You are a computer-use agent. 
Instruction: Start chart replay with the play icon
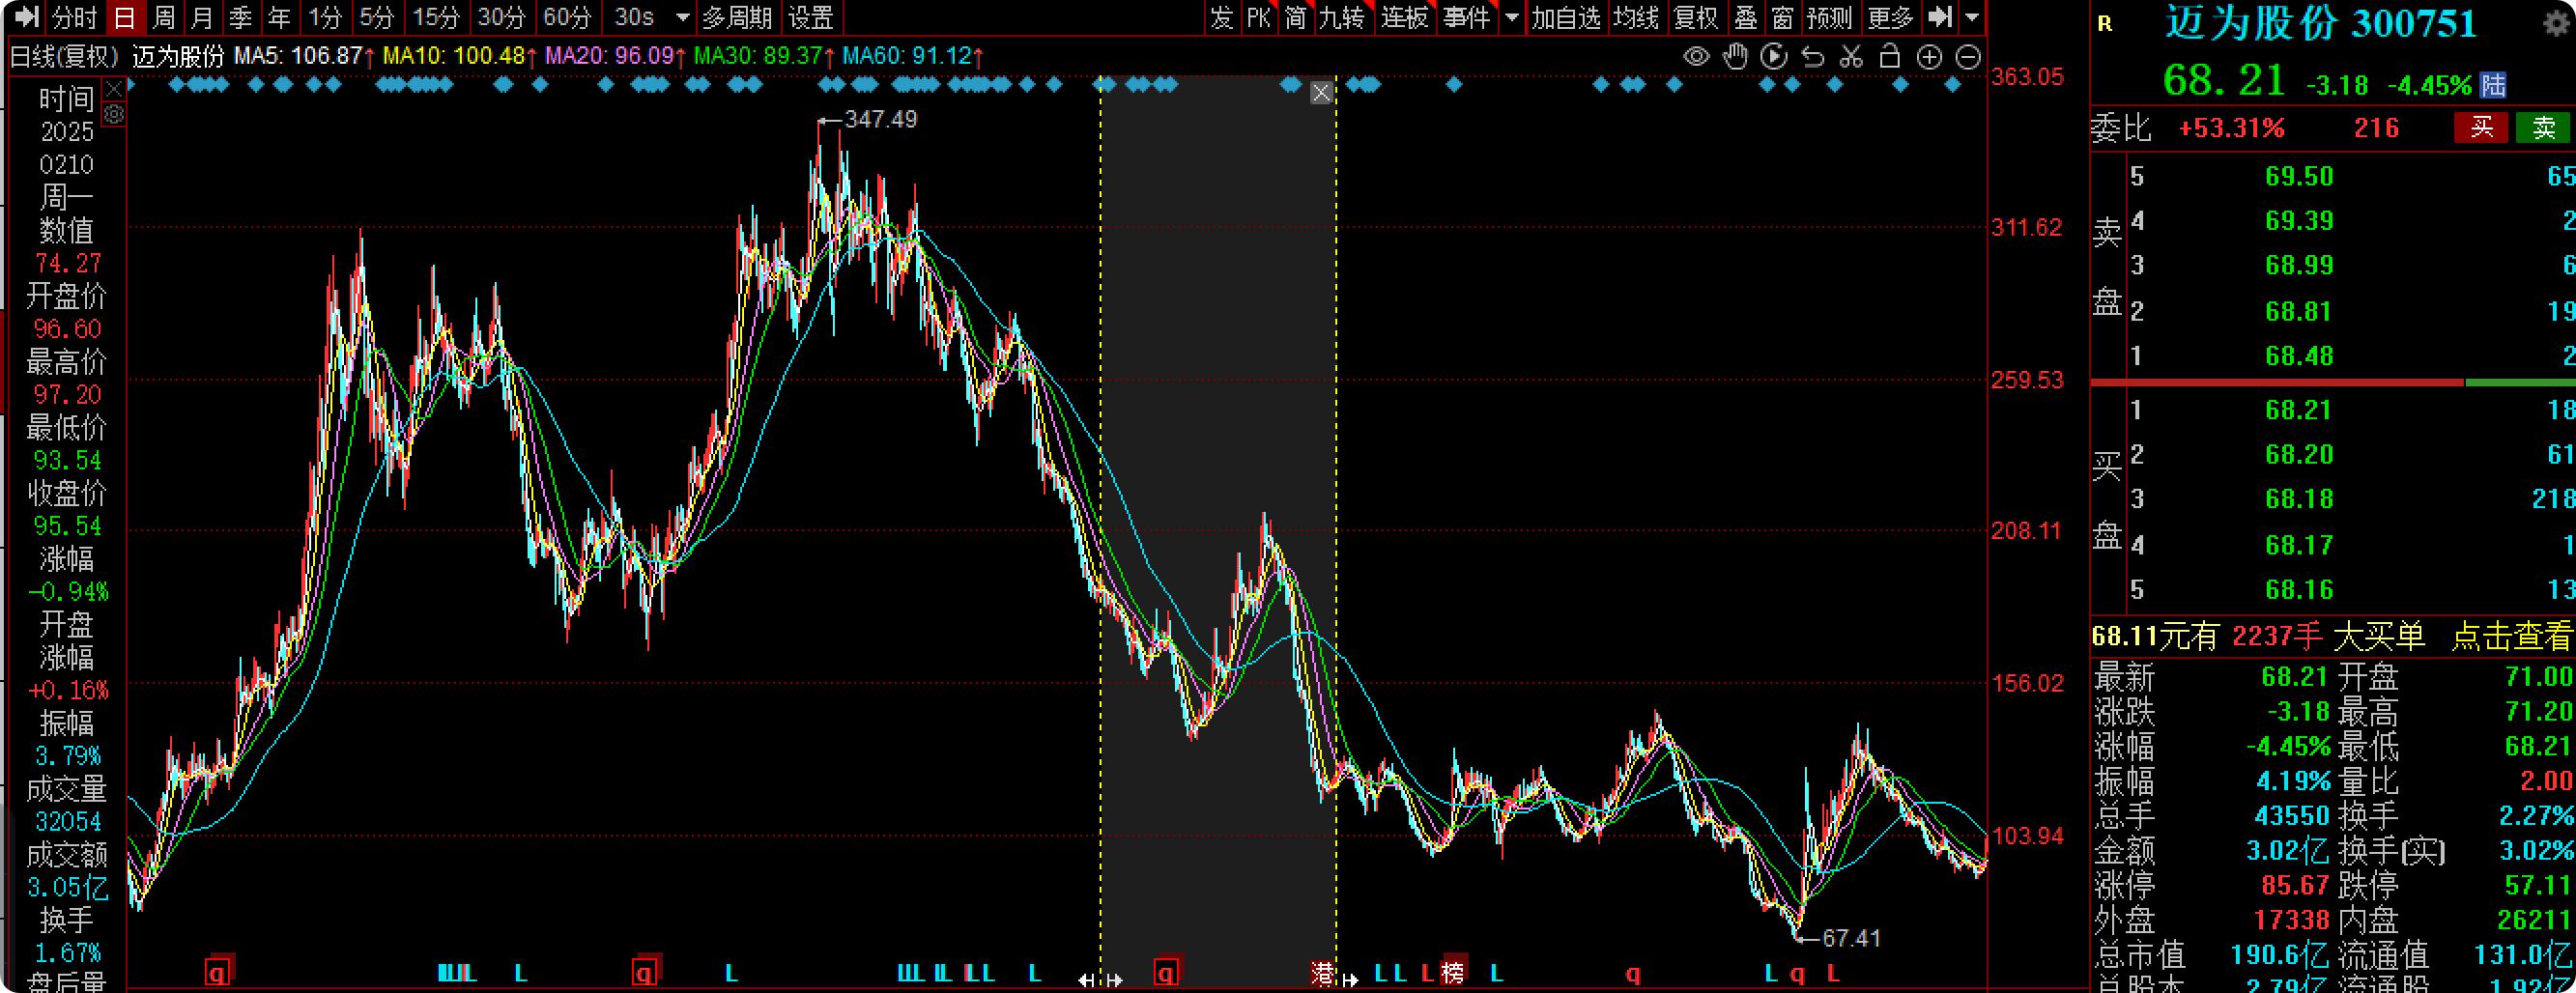tap(1774, 57)
